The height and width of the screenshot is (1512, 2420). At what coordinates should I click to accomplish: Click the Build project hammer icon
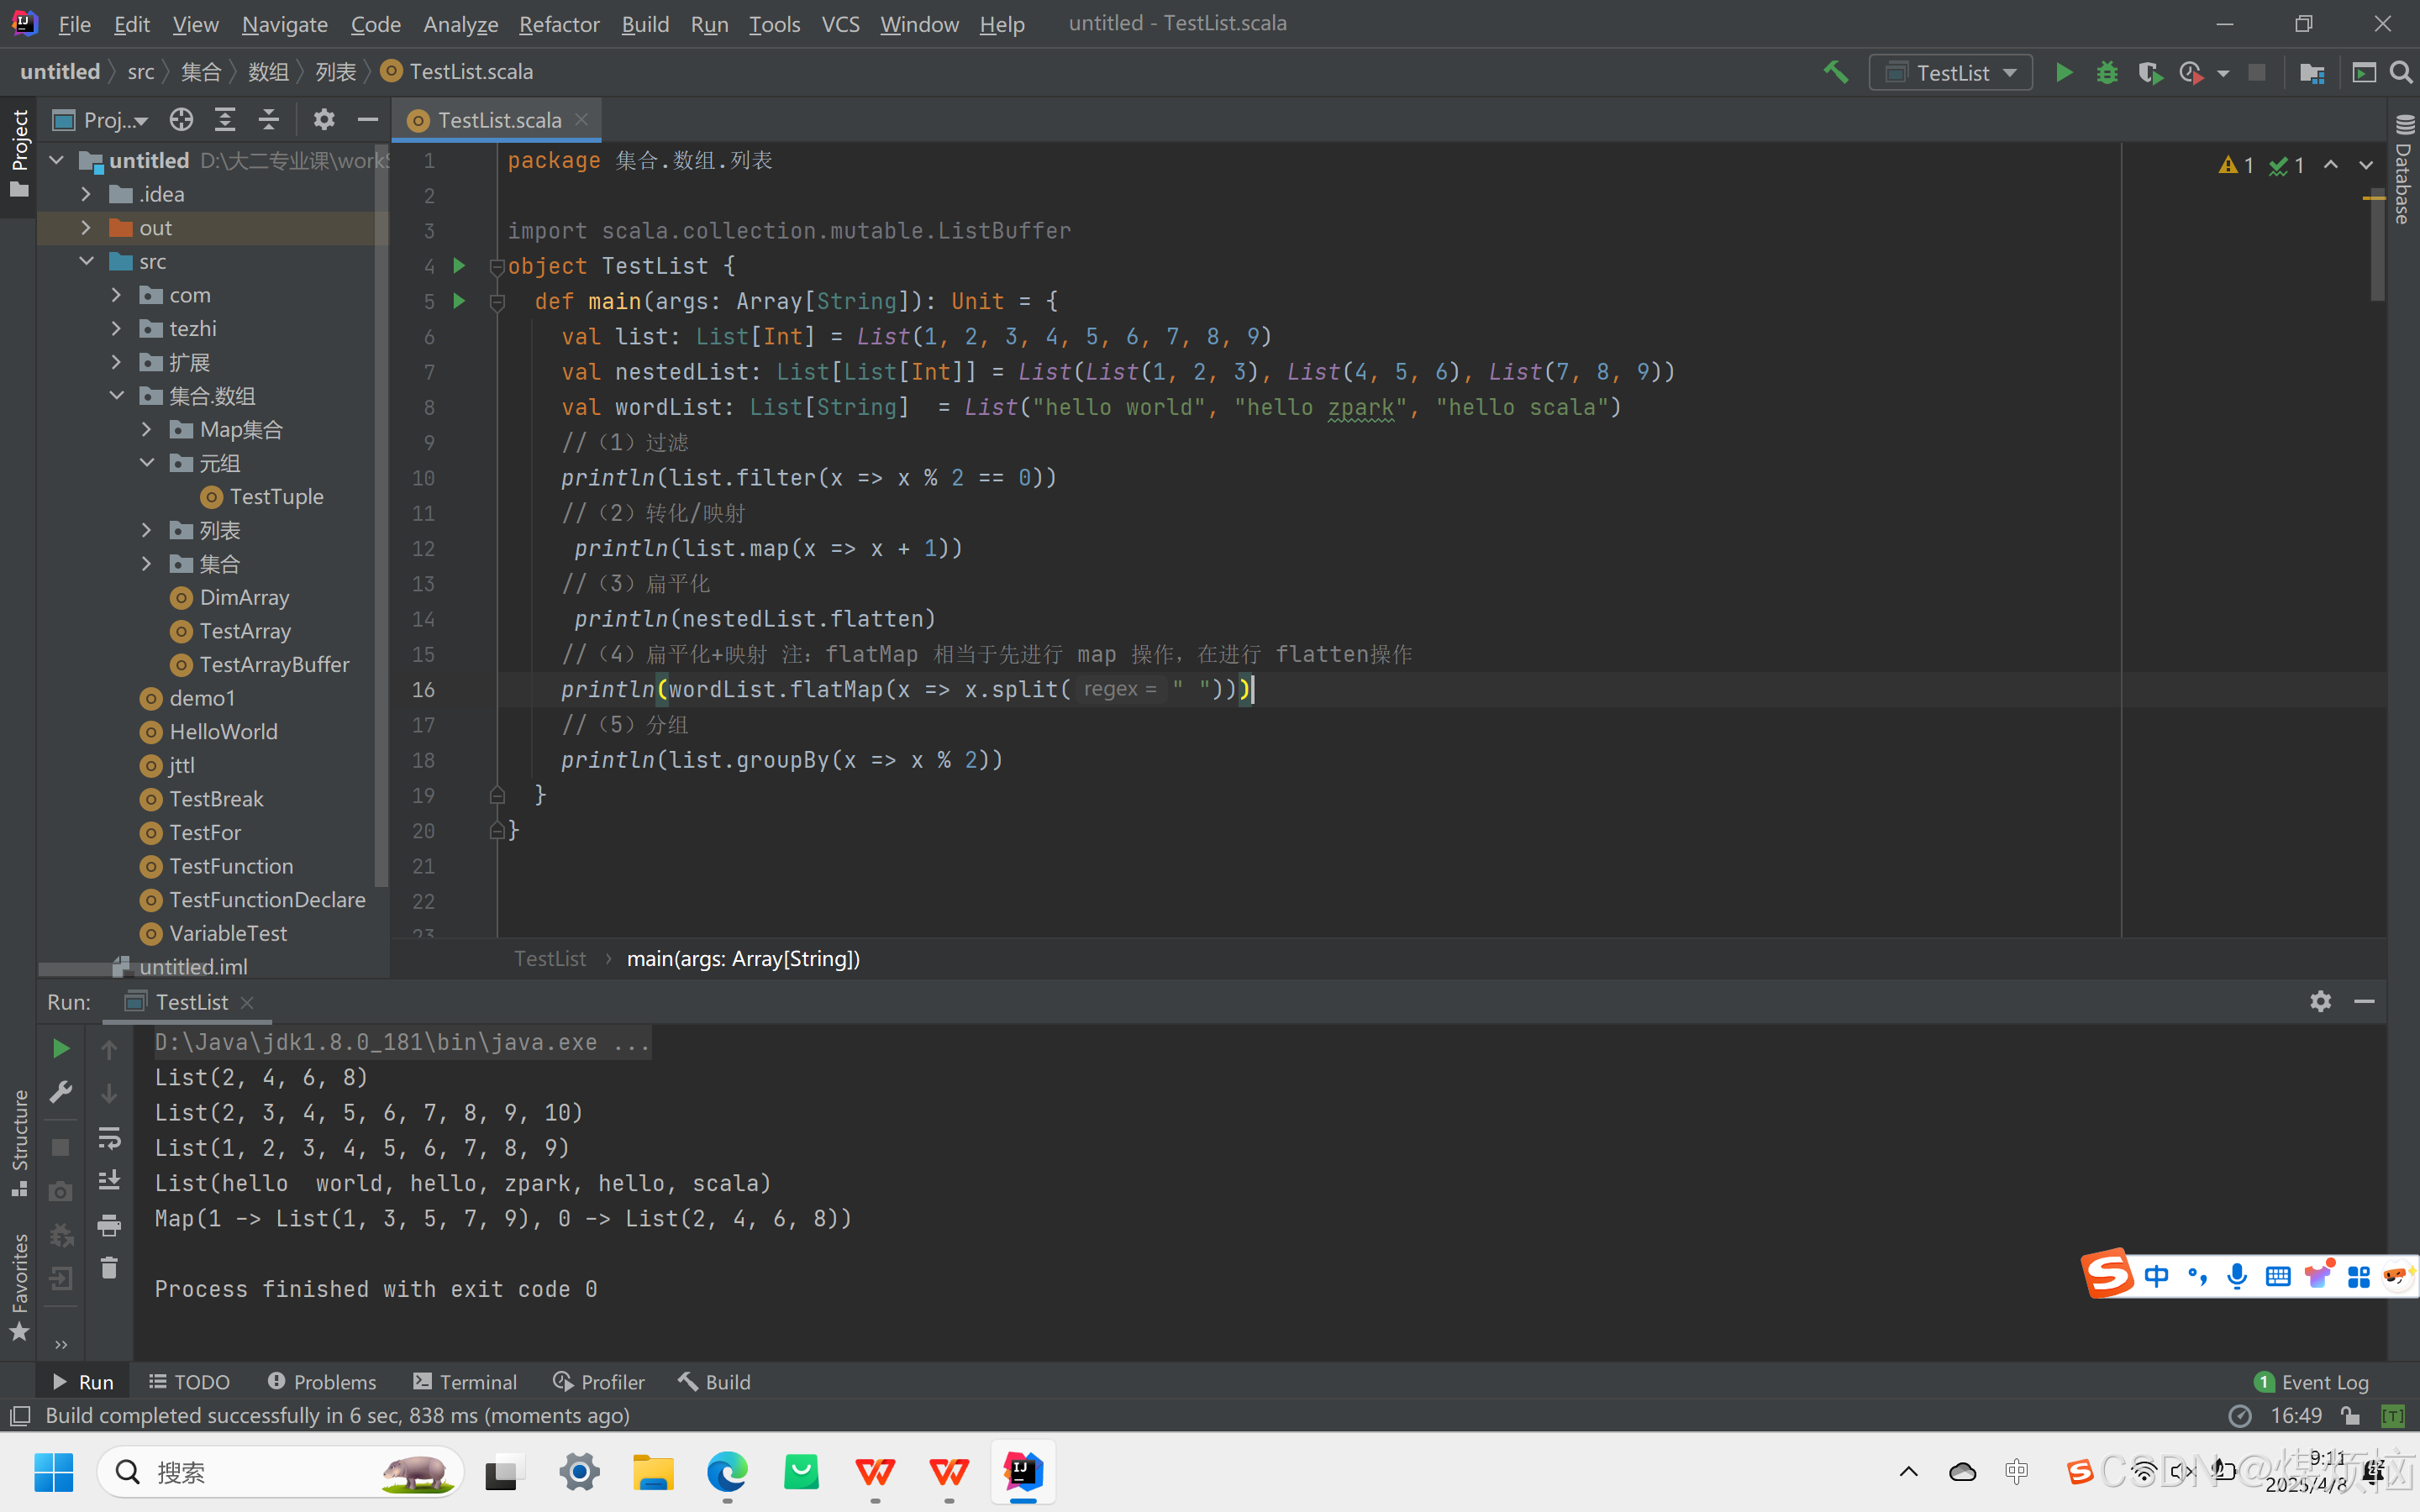click(x=1835, y=72)
